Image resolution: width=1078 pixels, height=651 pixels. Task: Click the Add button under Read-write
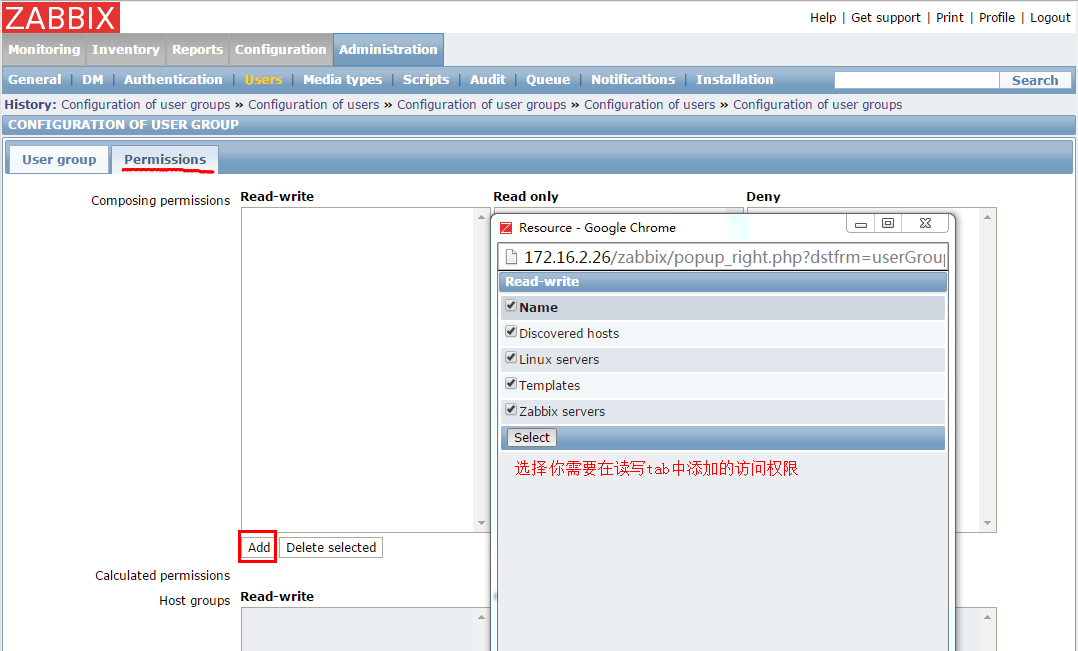(259, 547)
